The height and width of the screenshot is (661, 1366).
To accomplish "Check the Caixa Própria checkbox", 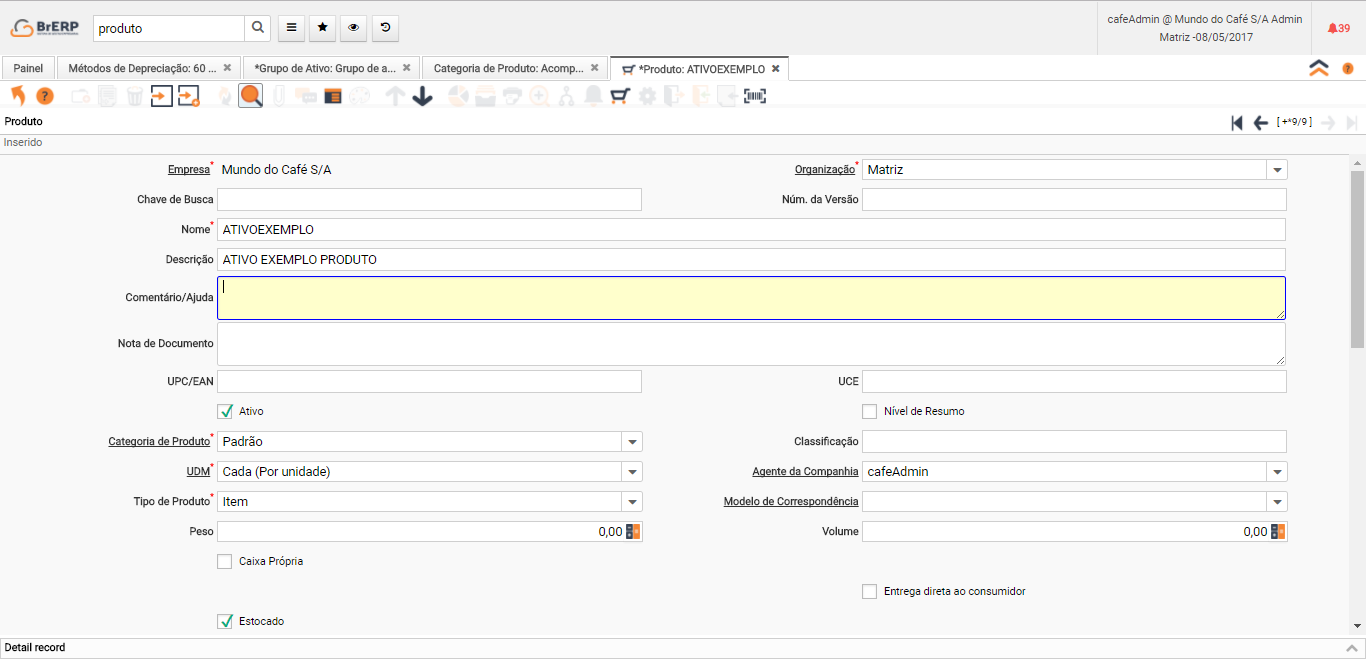I will (x=225, y=561).
